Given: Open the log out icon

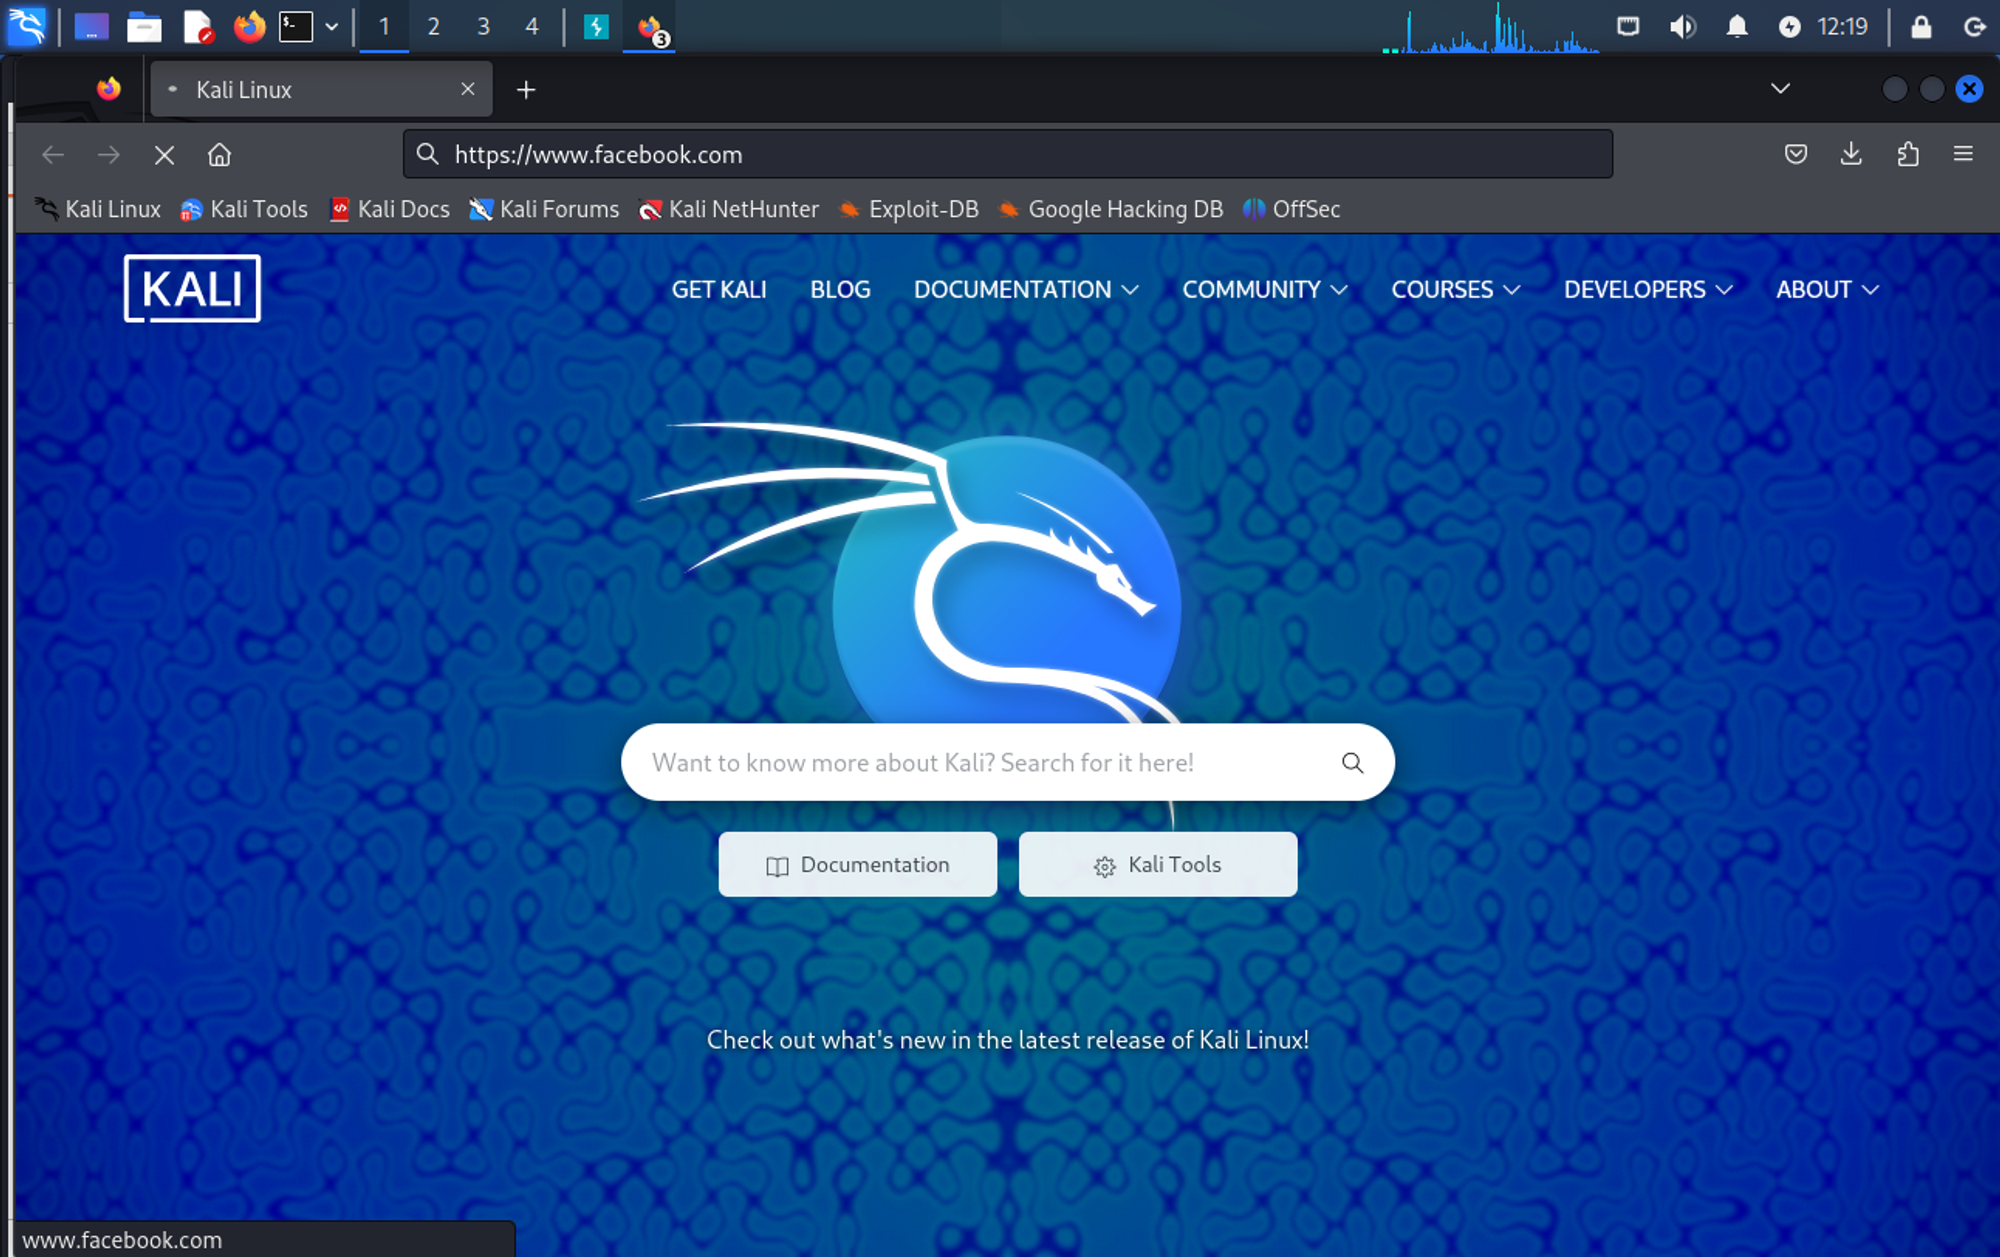Looking at the screenshot, I should coord(1974,26).
